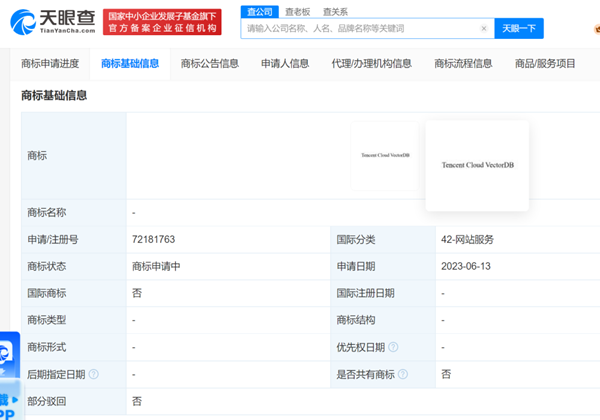The image size is (600, 420).
Task: Click help icon beside 后期指定日期
Action: [94, 374]
